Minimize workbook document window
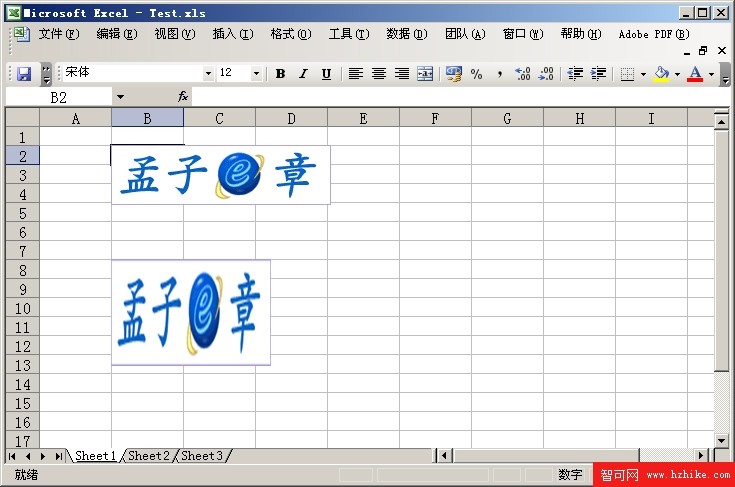735x487 pixels. coord(687,51)
